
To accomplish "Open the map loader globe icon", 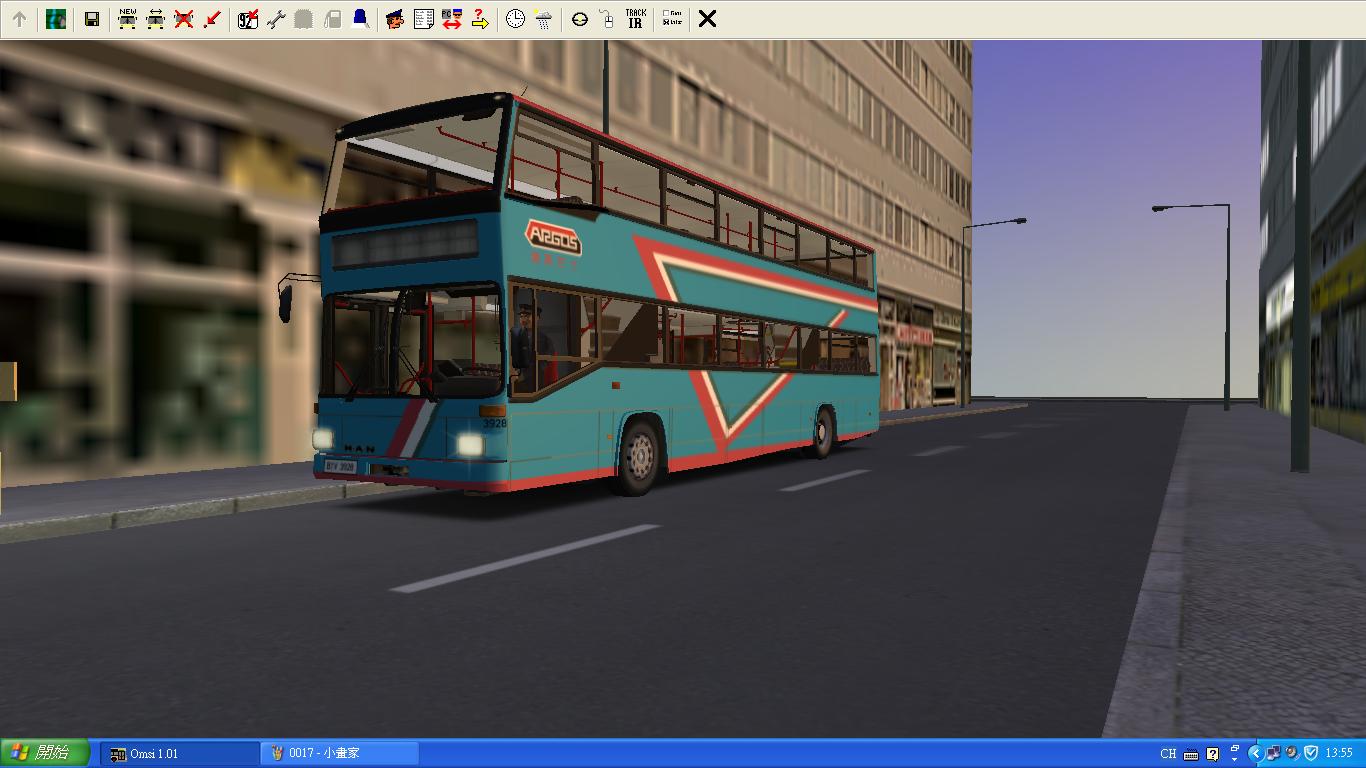I will pos(56,19).
